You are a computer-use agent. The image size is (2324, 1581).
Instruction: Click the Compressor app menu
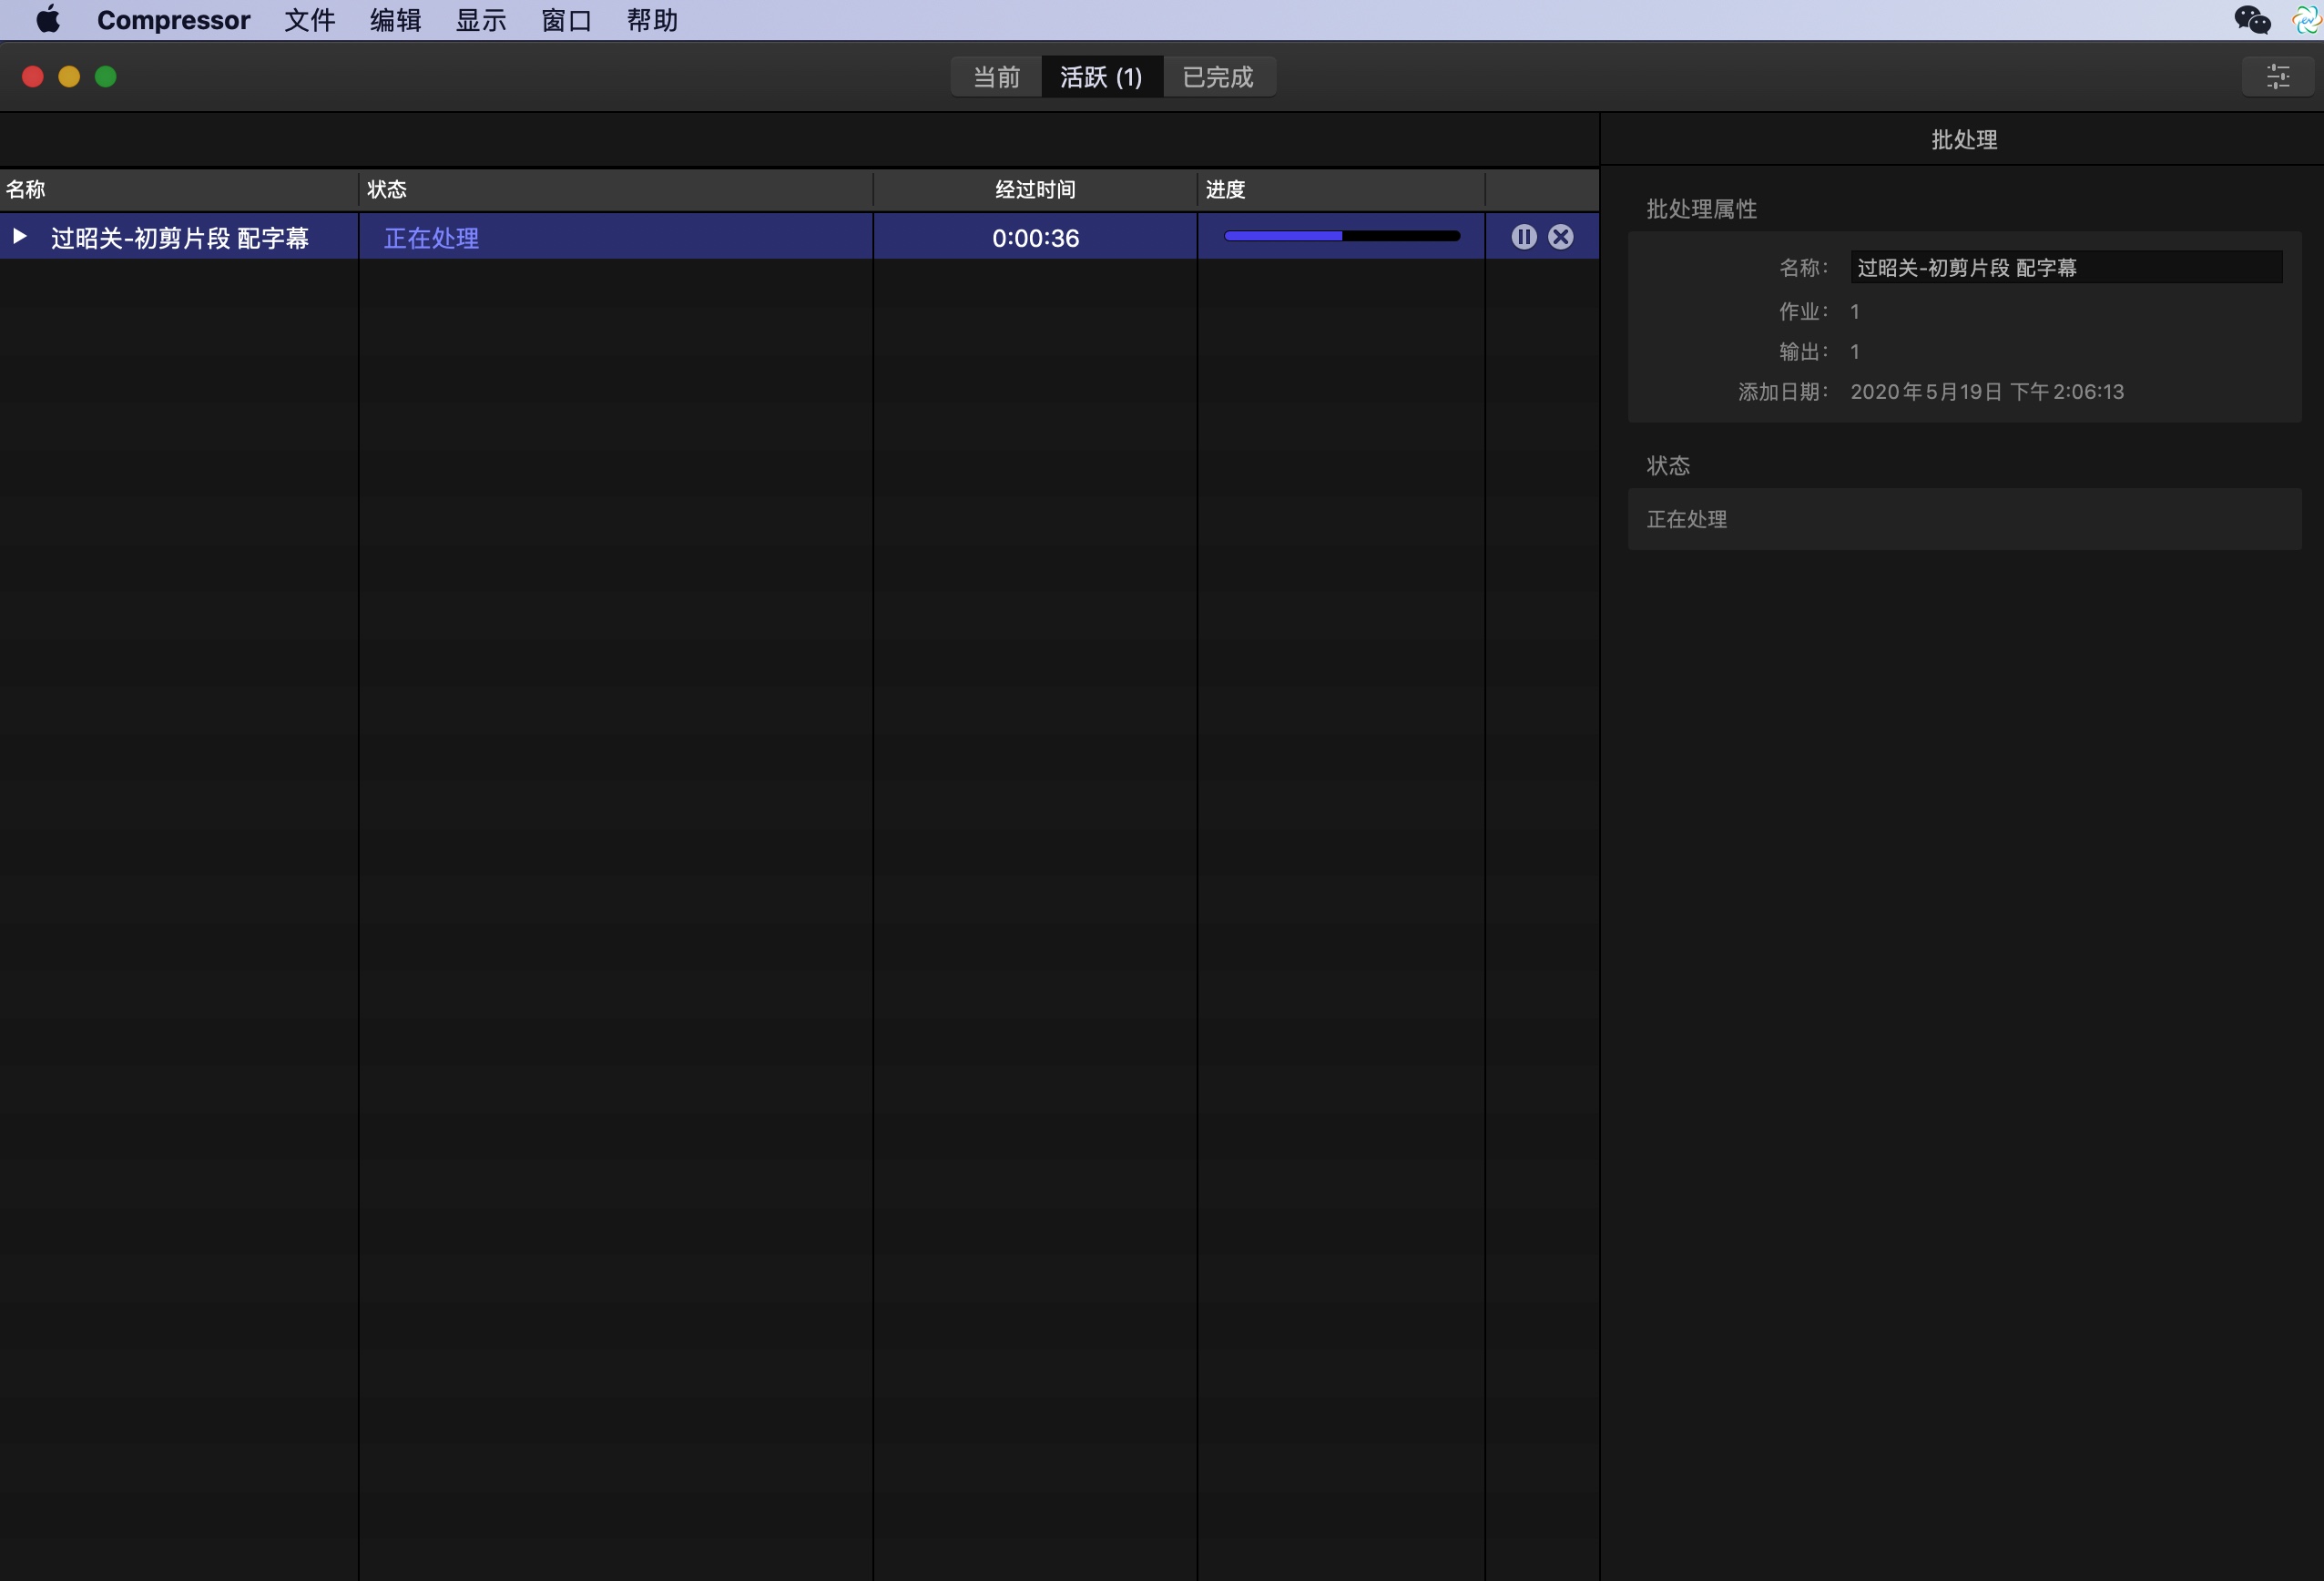click(173, 20)
